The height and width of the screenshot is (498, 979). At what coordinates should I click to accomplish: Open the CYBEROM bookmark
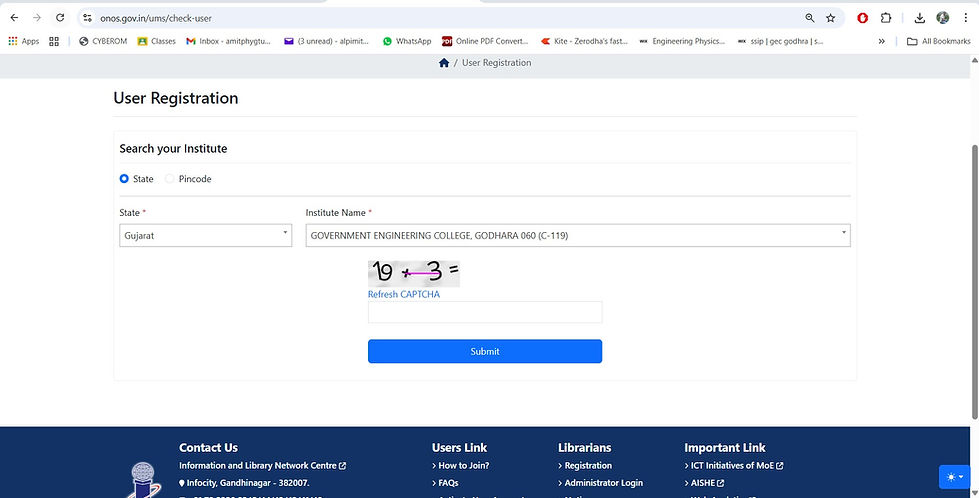tap(103, 41)
